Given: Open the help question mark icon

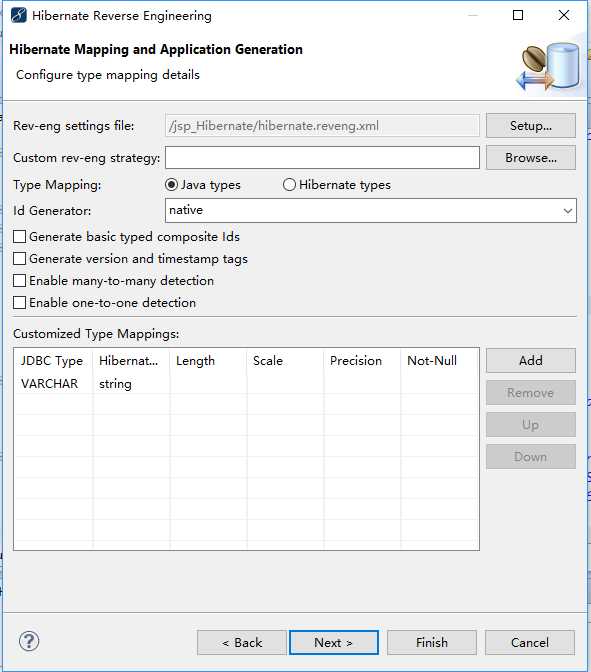Looking at the screenshot, I should pyautogui.click(x=29, y=642).
